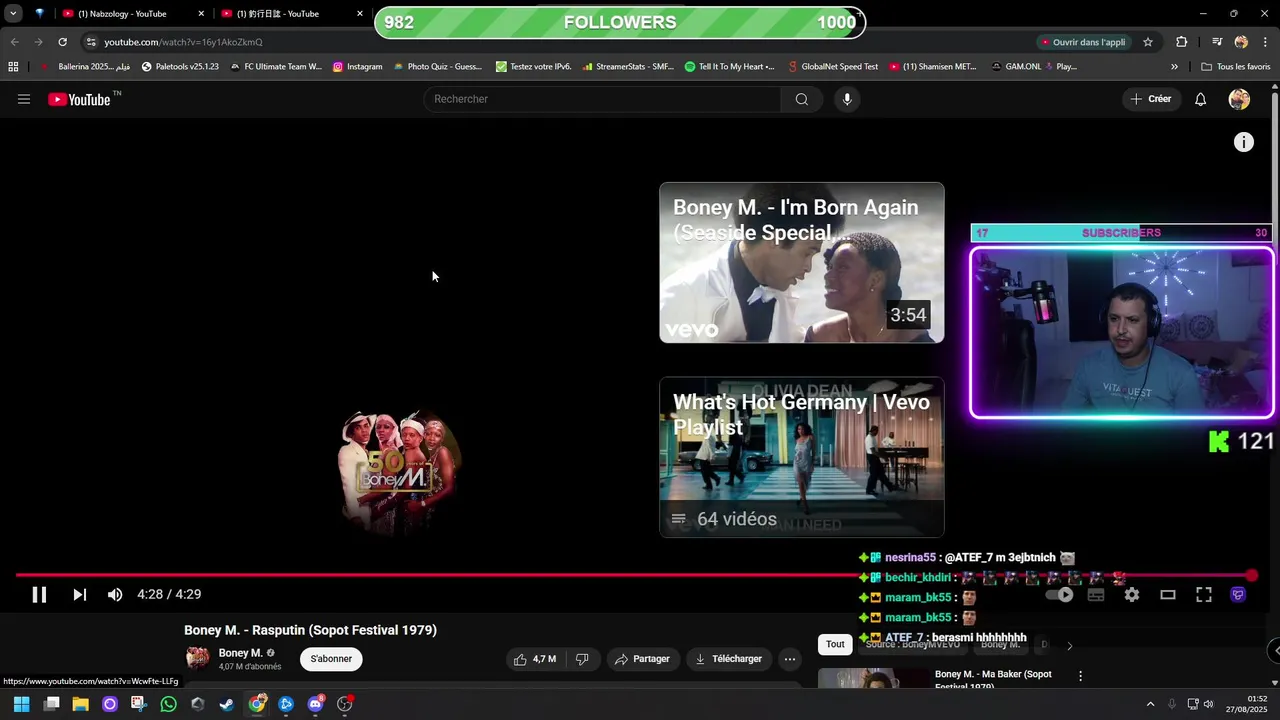Screen dimensions: 1280x720
Task: Expand hidden bookmarks chevron
Action: tap(1174, 67)
